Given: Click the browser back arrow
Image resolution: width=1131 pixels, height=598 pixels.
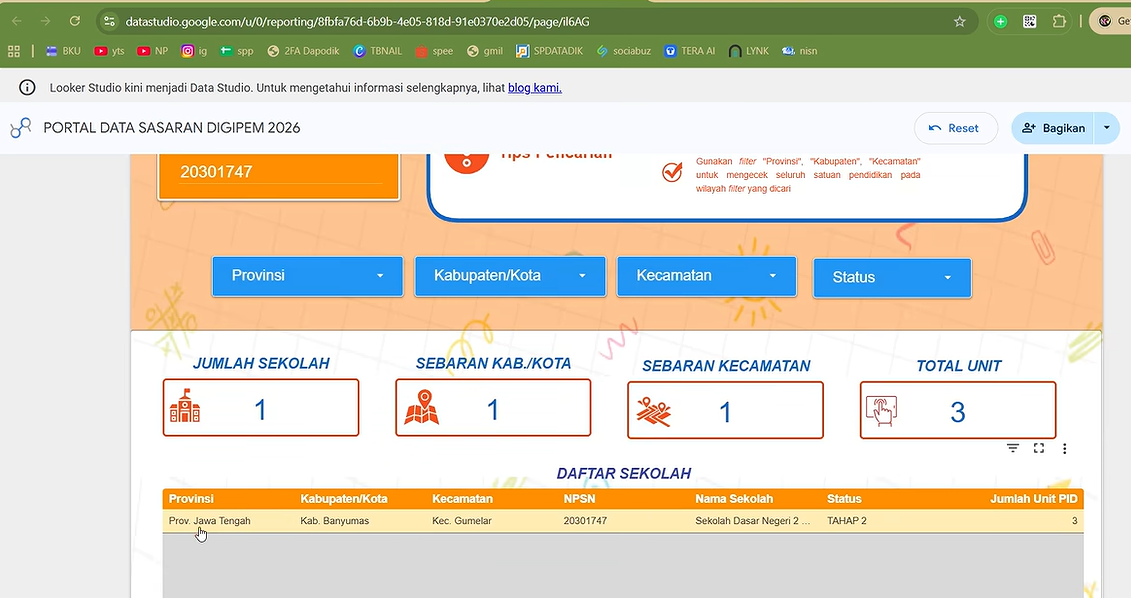Looking at the screenshot, I should click(x=17, y=21).
